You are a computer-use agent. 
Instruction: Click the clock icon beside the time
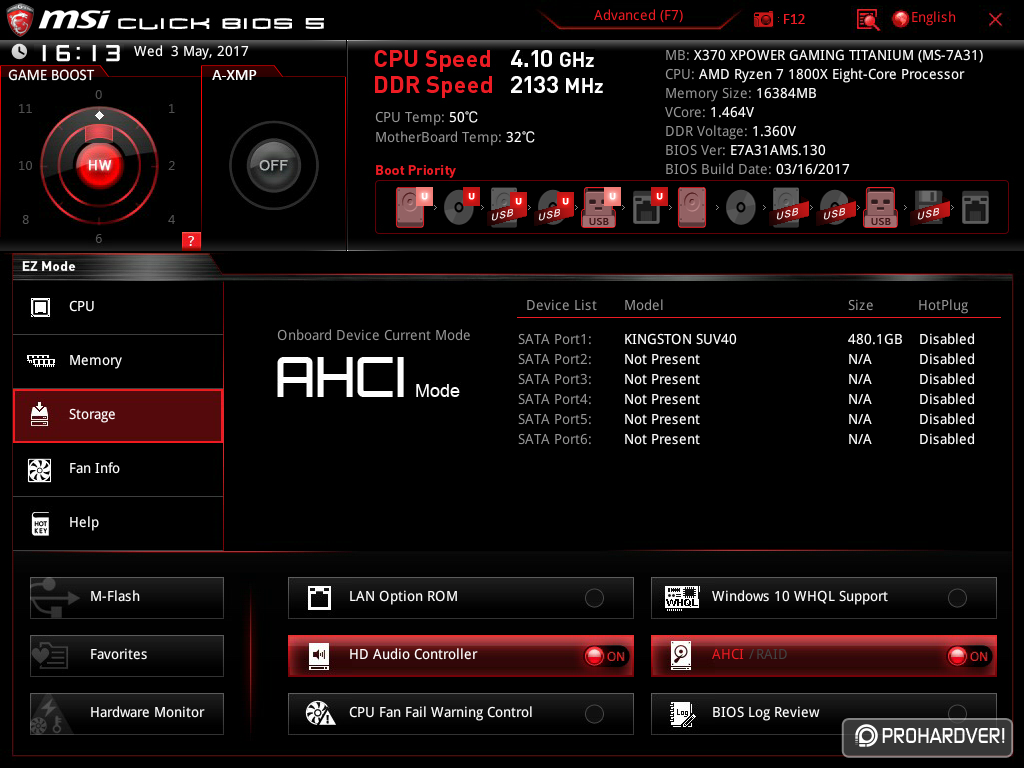(20, 52)
